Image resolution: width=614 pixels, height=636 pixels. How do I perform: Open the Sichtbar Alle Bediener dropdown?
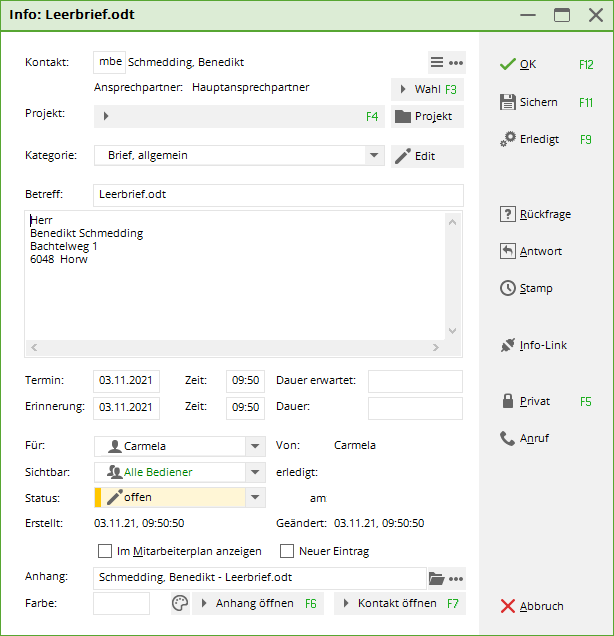pyautogui.click(x=254, y=472)
